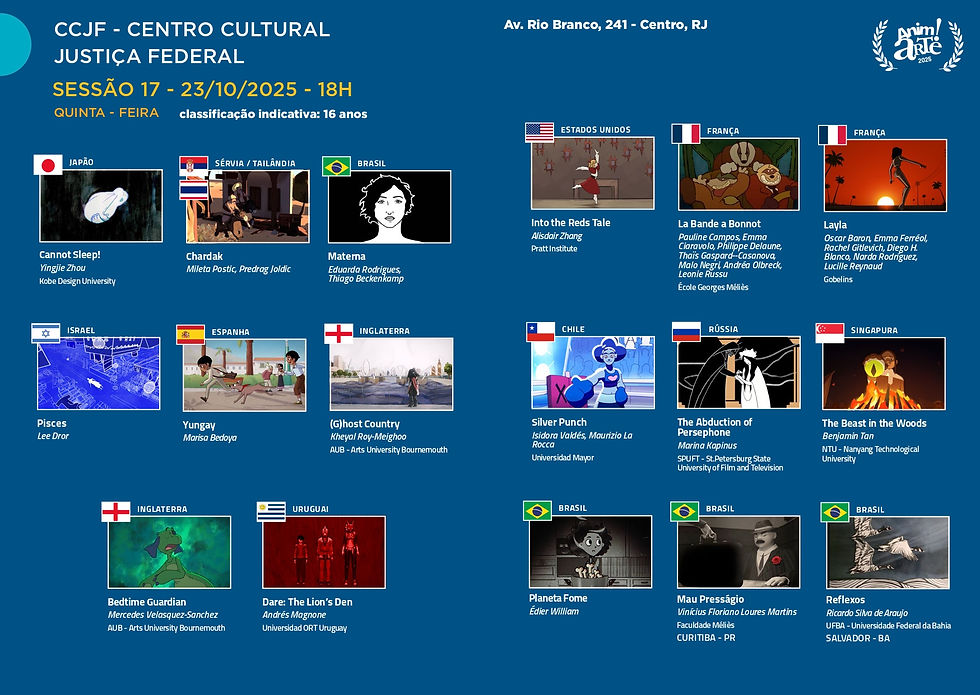Open the Layla sunset thumbnail
Screen dimensions: 980x695
click(x=886, y=176)
